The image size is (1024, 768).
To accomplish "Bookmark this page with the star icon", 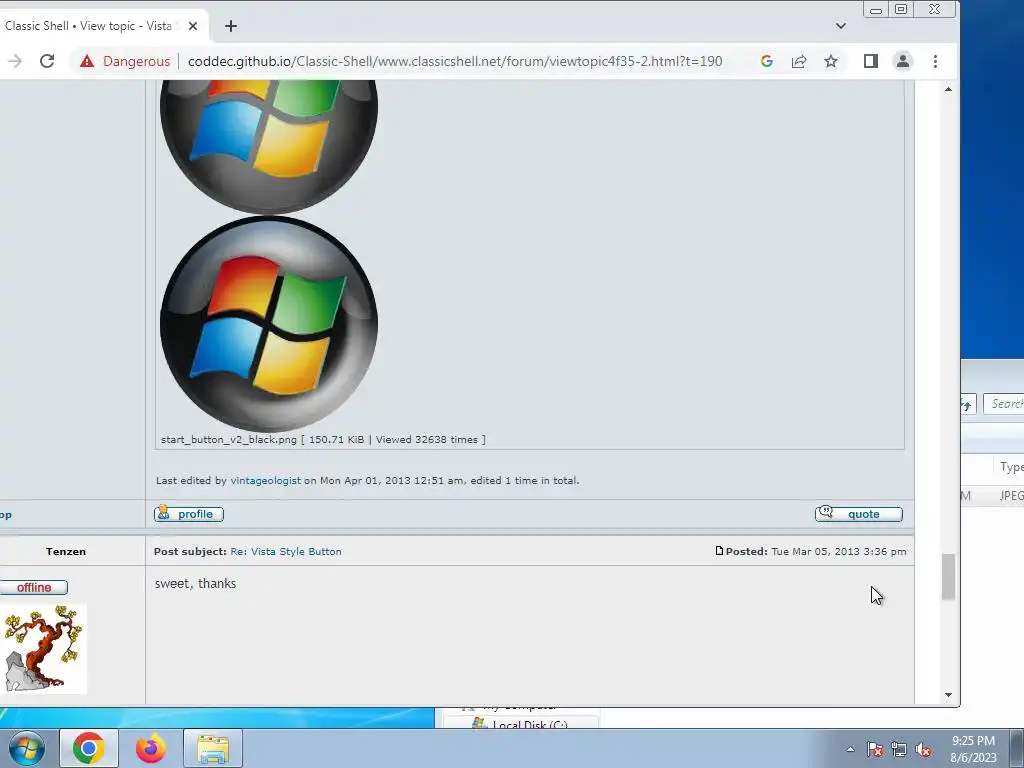I will point(831,61).
